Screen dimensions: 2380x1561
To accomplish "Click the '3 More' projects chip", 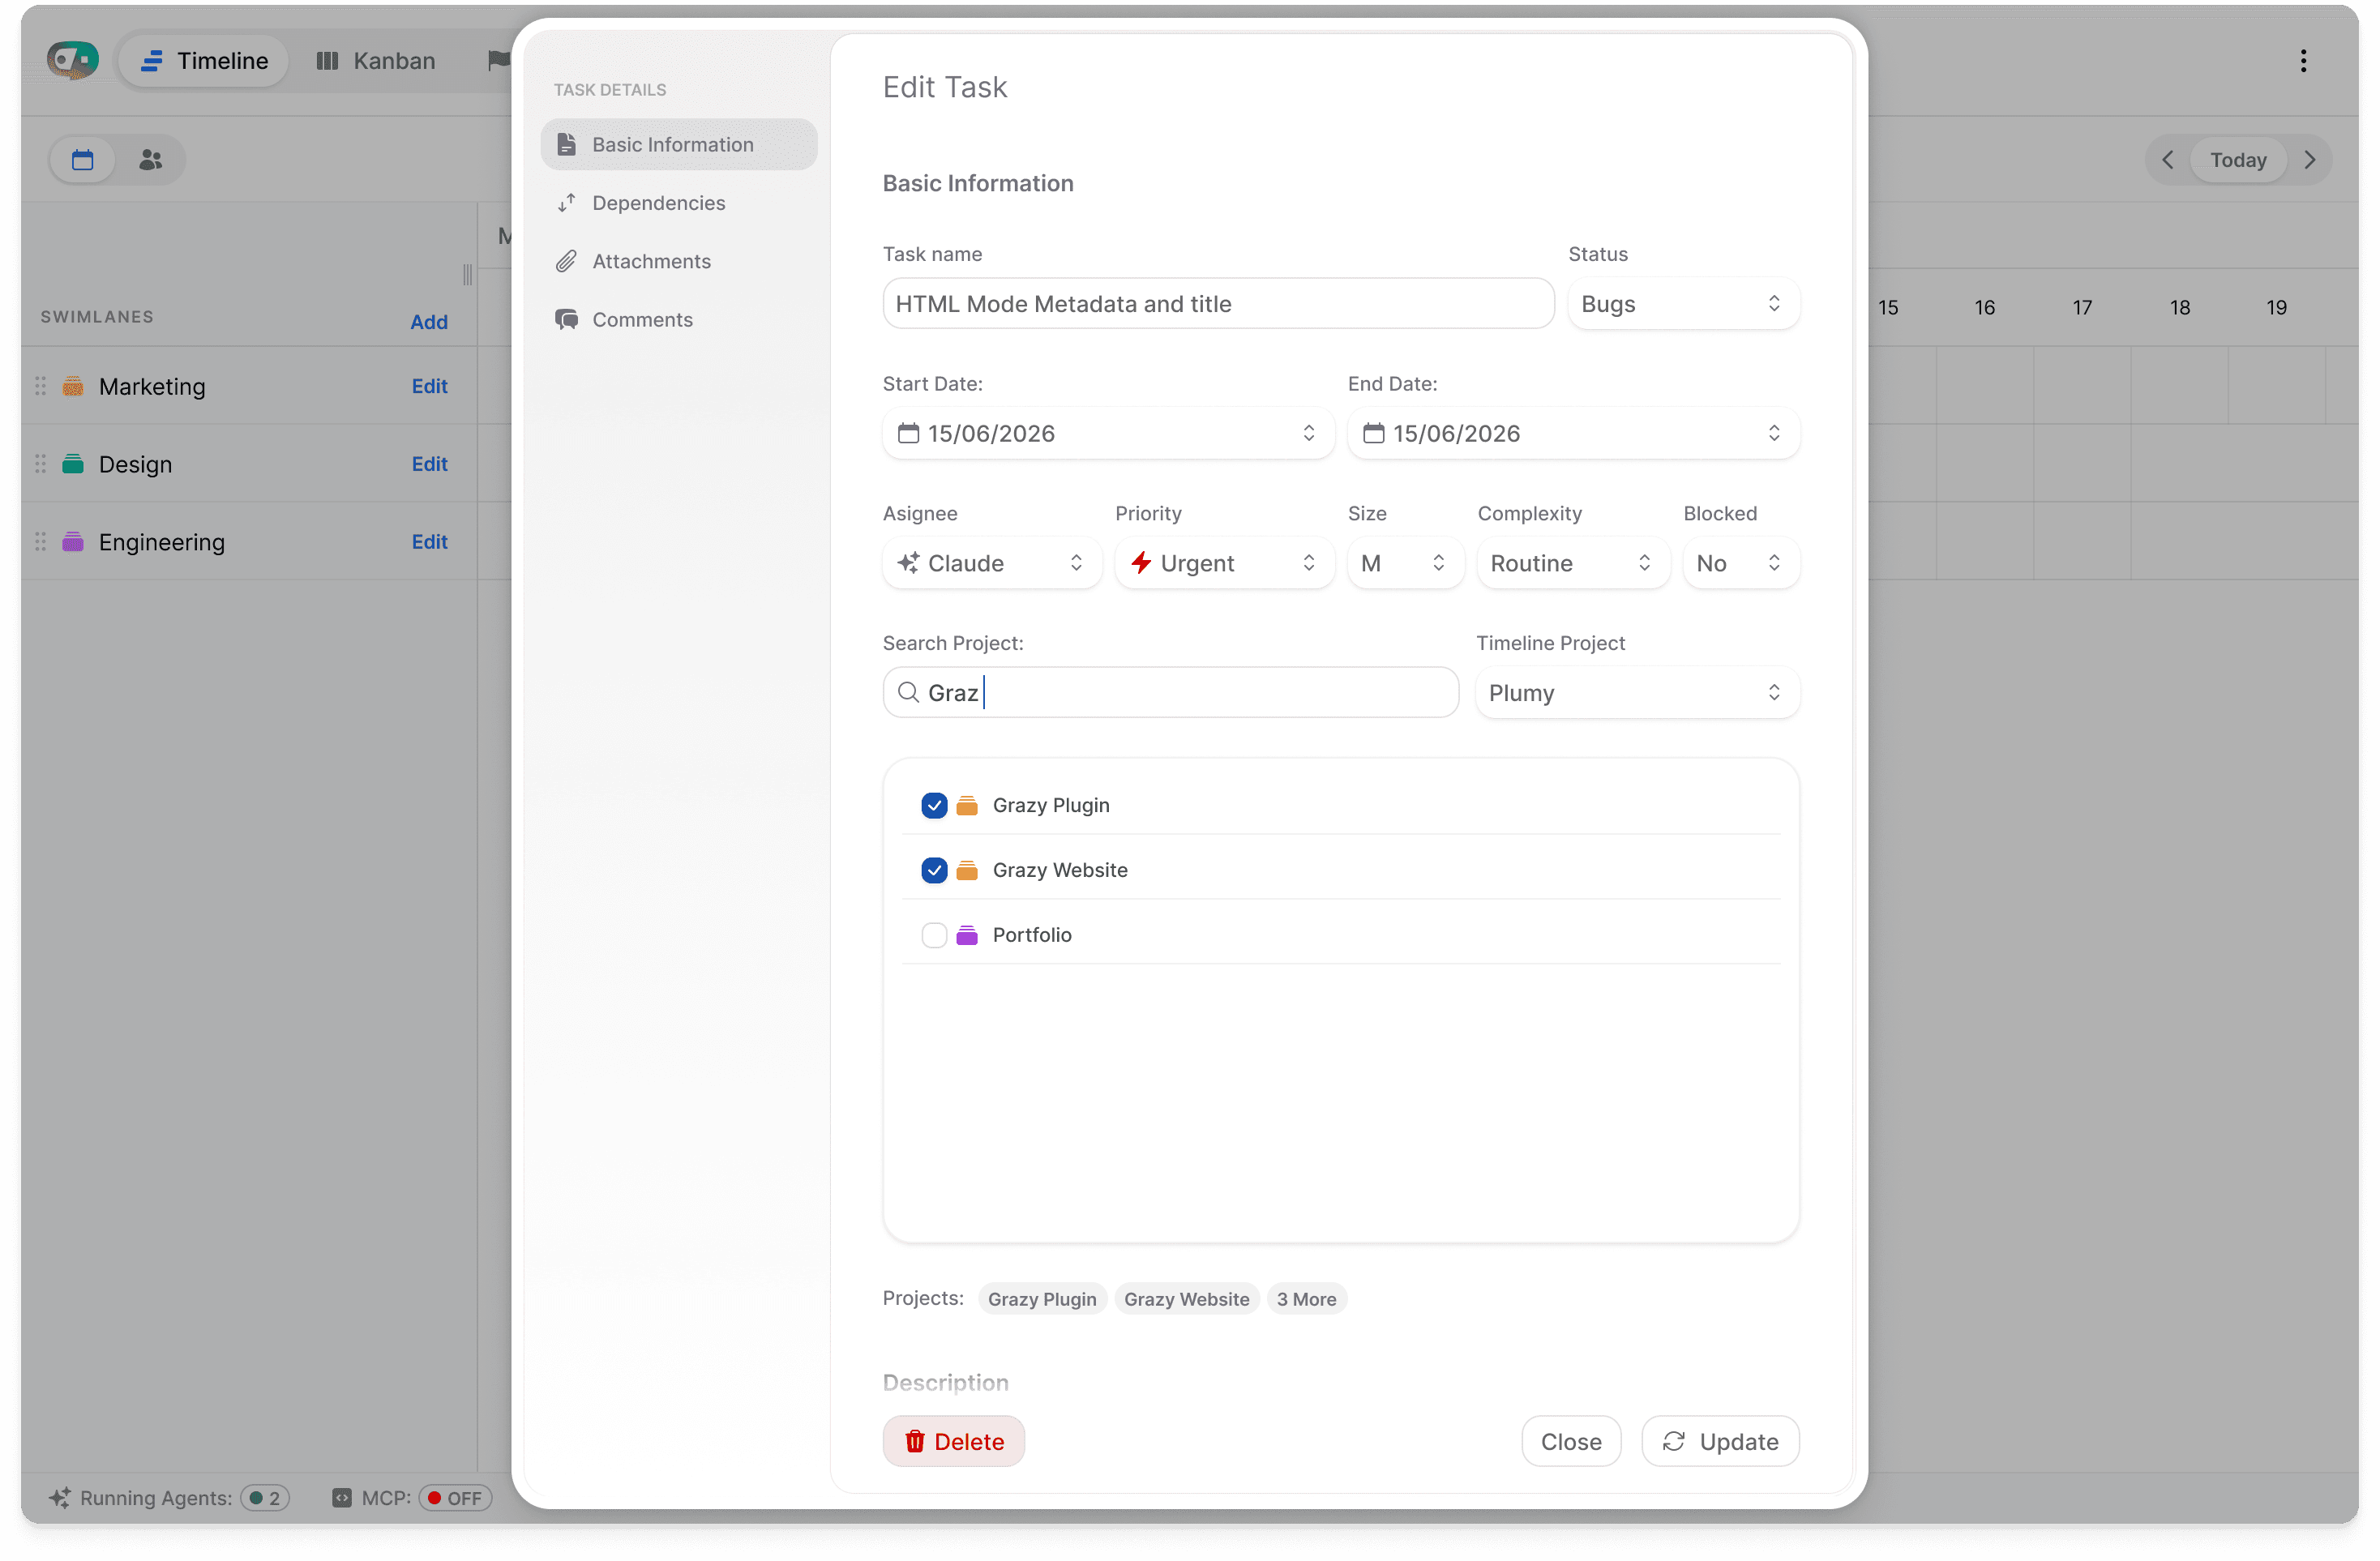I will tap(1306, 1299).
